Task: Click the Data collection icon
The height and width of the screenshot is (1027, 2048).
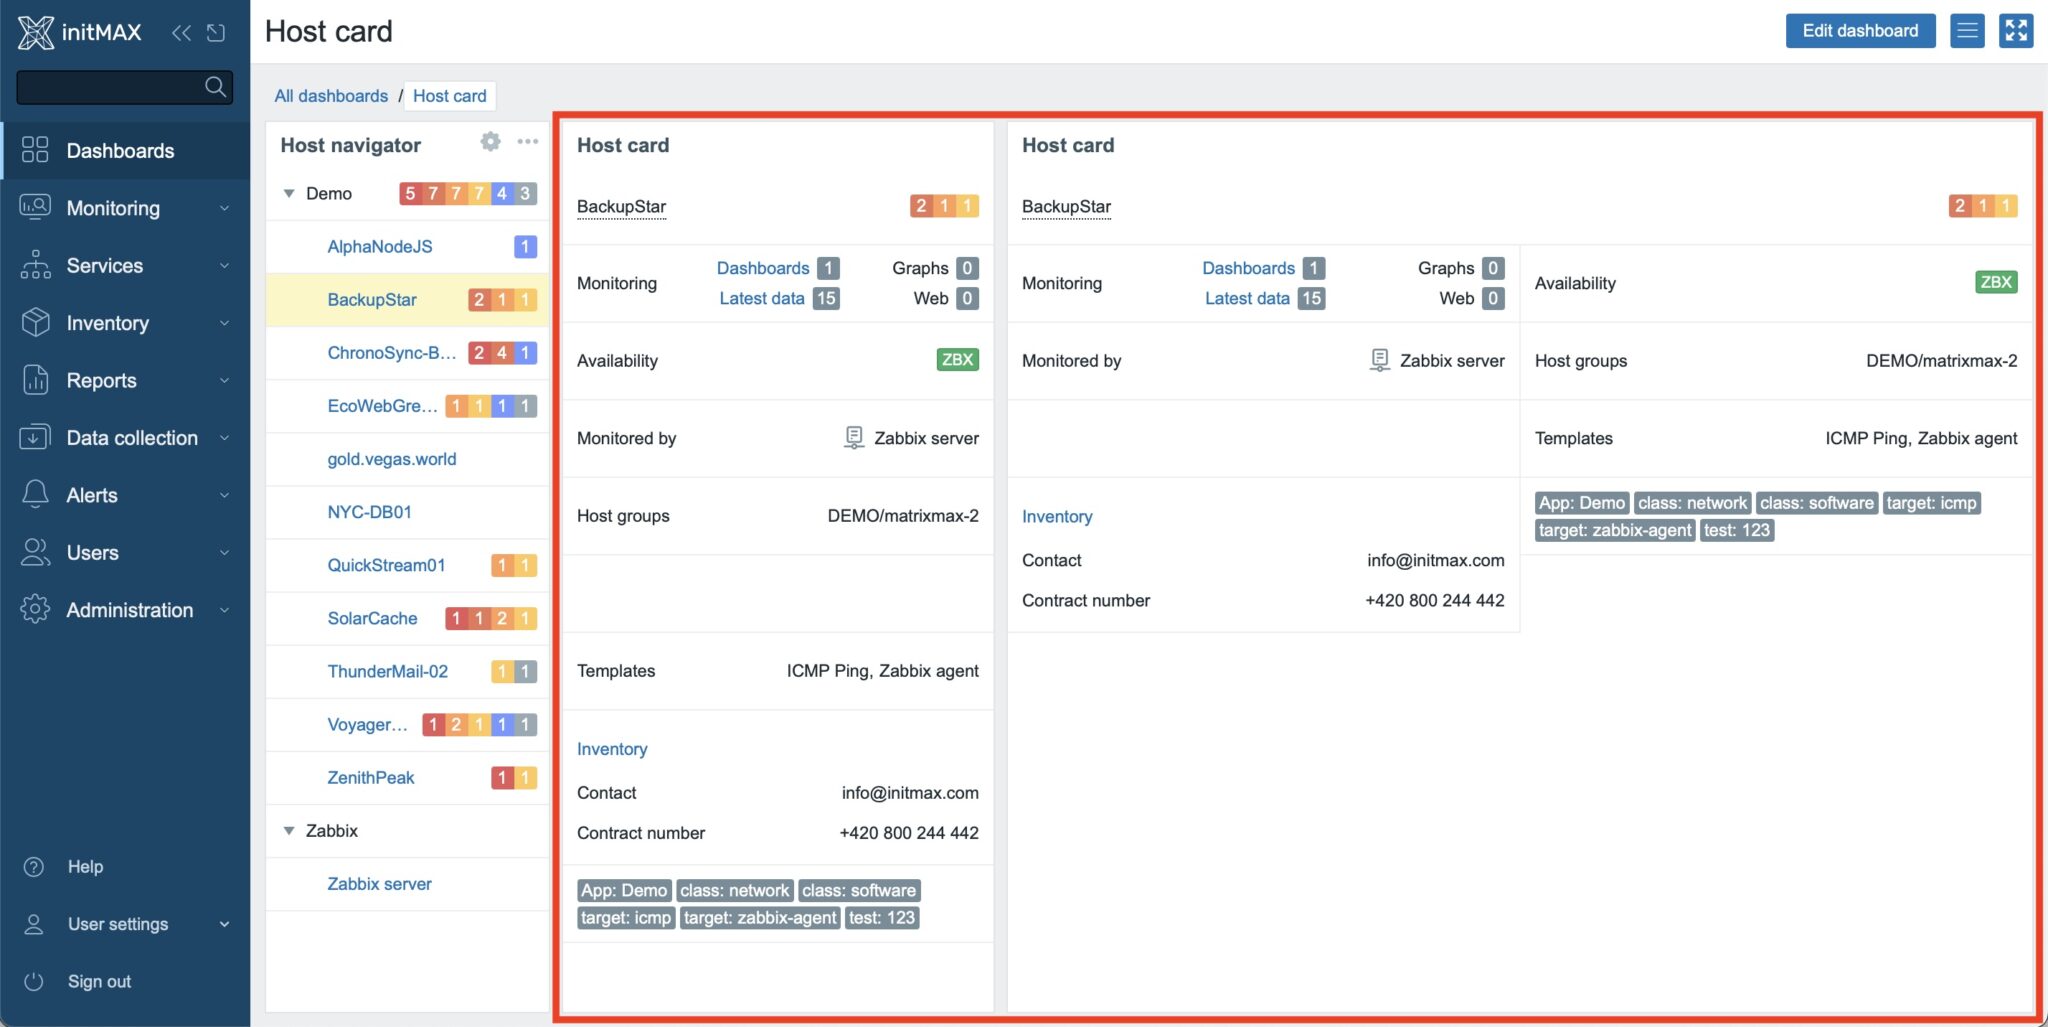Action: pyautogui.click(x=34, y=437)
